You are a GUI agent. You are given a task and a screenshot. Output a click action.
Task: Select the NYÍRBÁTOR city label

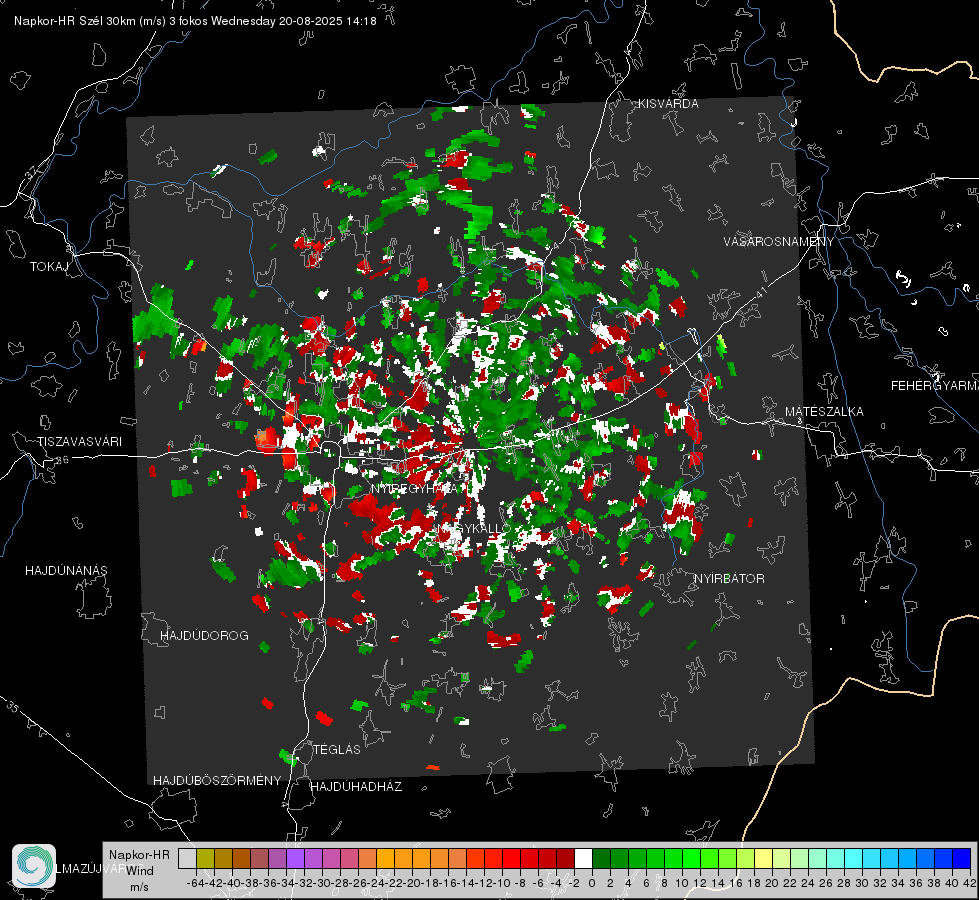point(729,579)
